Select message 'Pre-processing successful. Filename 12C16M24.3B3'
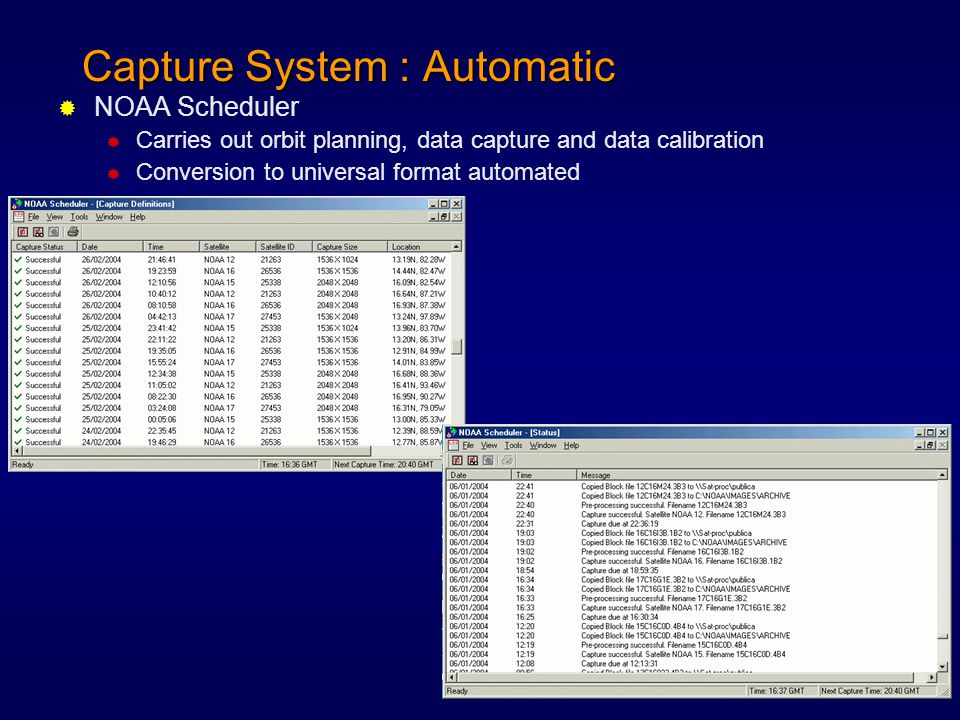 pos(664,505)
